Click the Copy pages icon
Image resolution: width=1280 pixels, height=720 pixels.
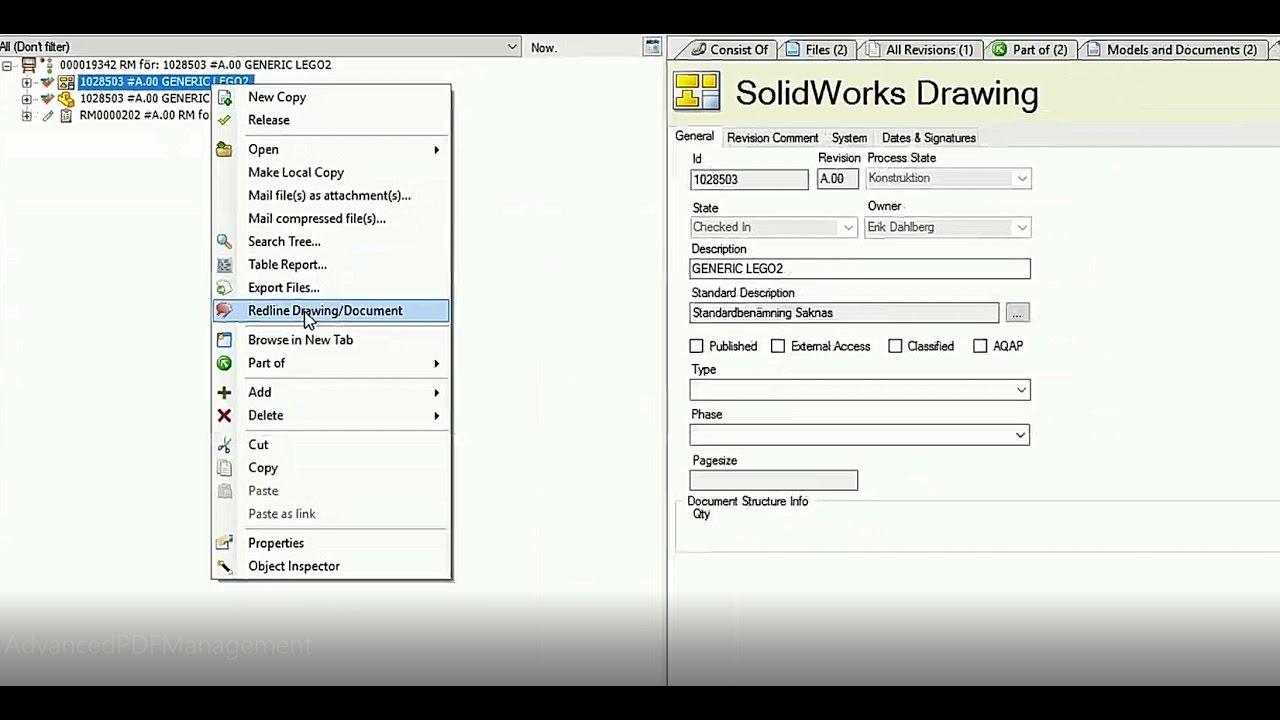pos(225,467)
